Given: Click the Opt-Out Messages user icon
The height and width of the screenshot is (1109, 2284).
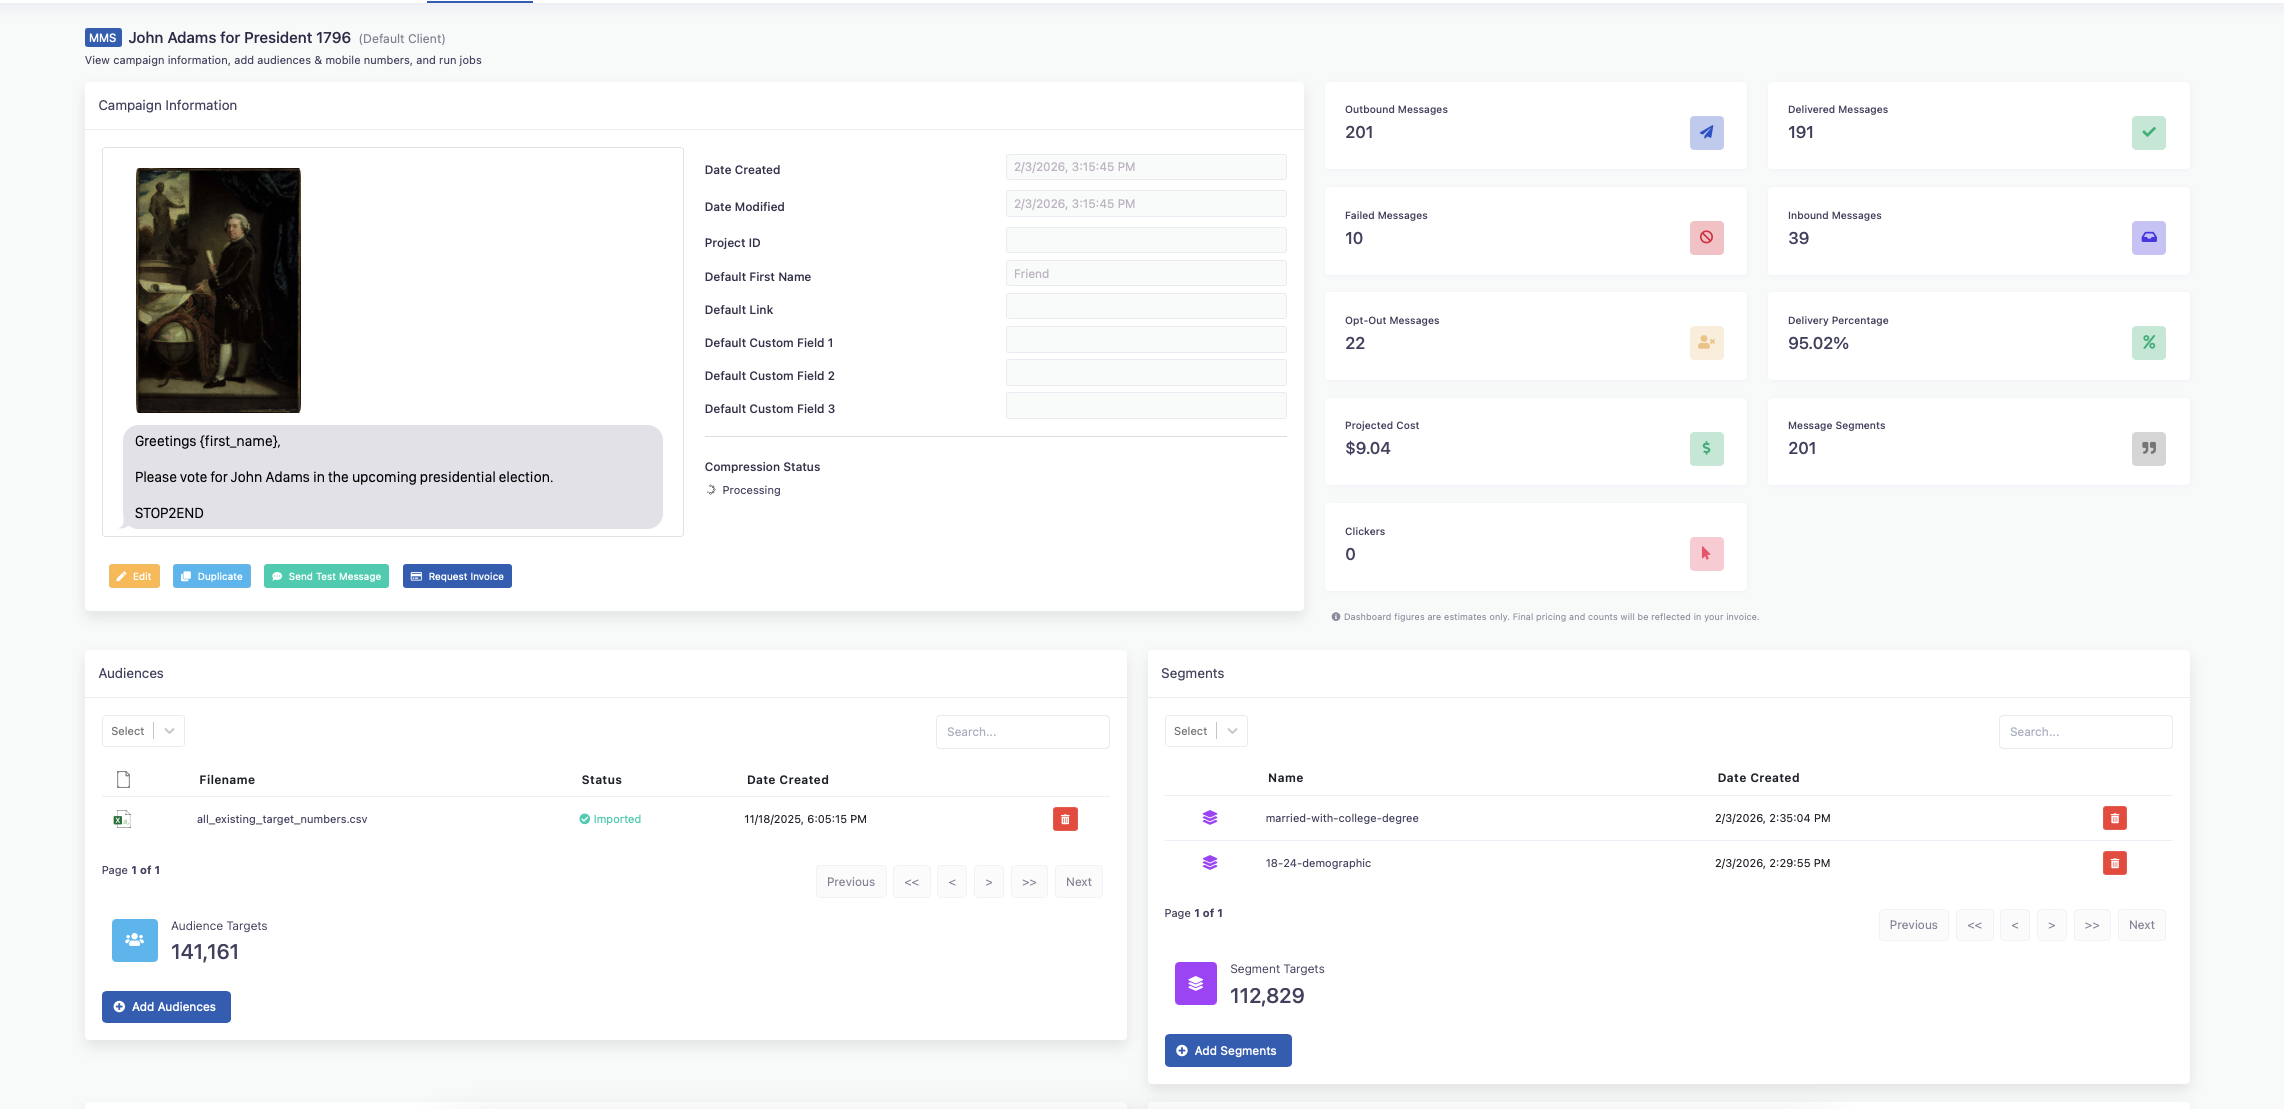Looking at the screenshot, I should click(1706, 343).
